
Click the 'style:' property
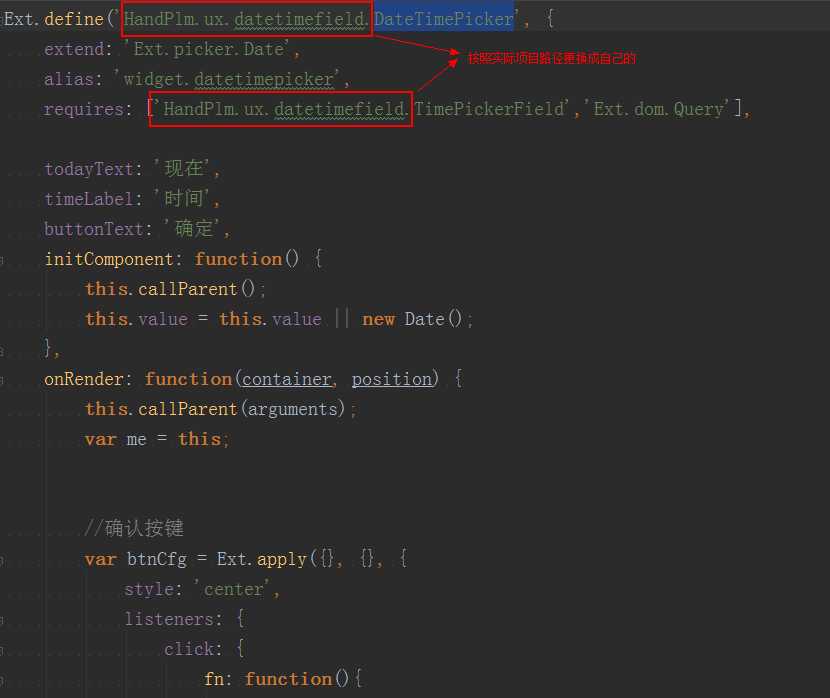point(154,589)
